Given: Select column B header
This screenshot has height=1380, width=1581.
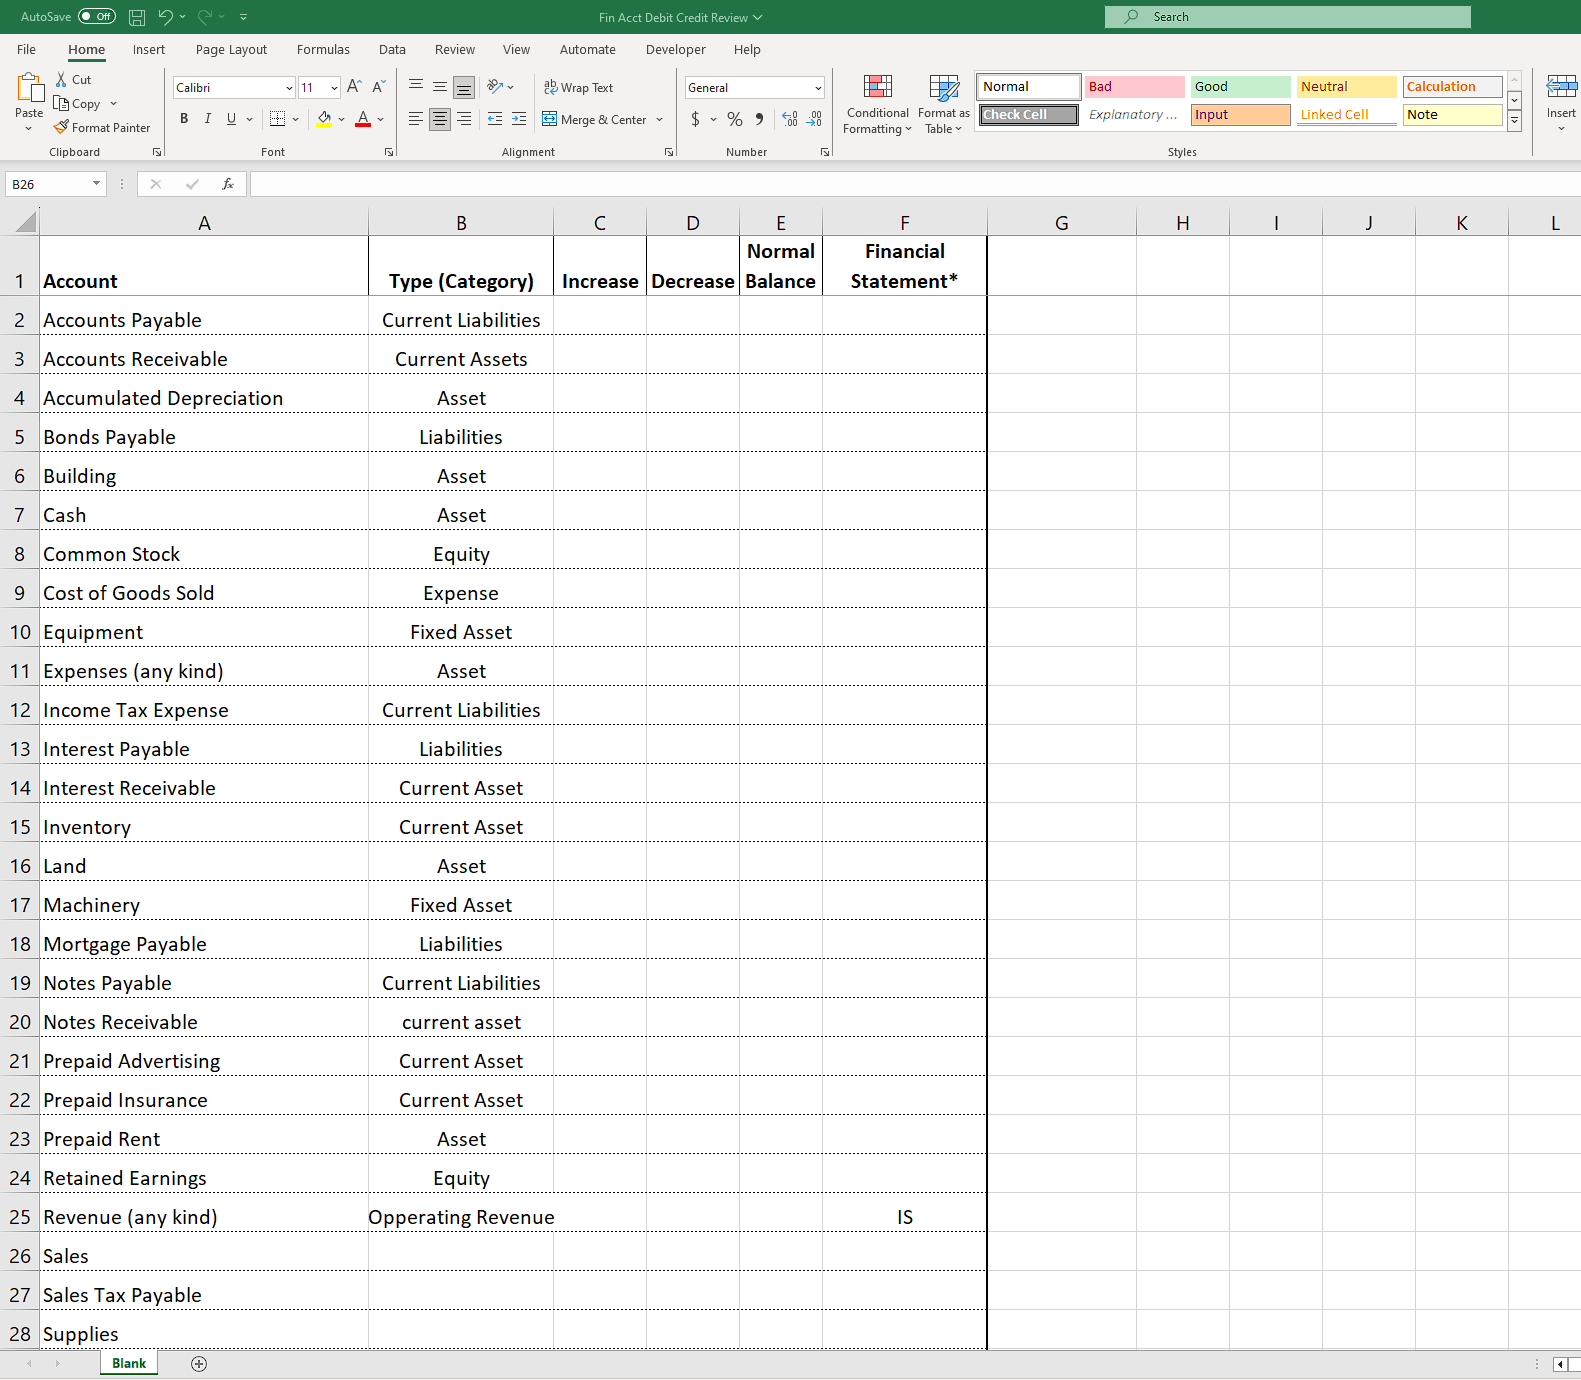Looking at the screenshot, I should pos(461,223).
